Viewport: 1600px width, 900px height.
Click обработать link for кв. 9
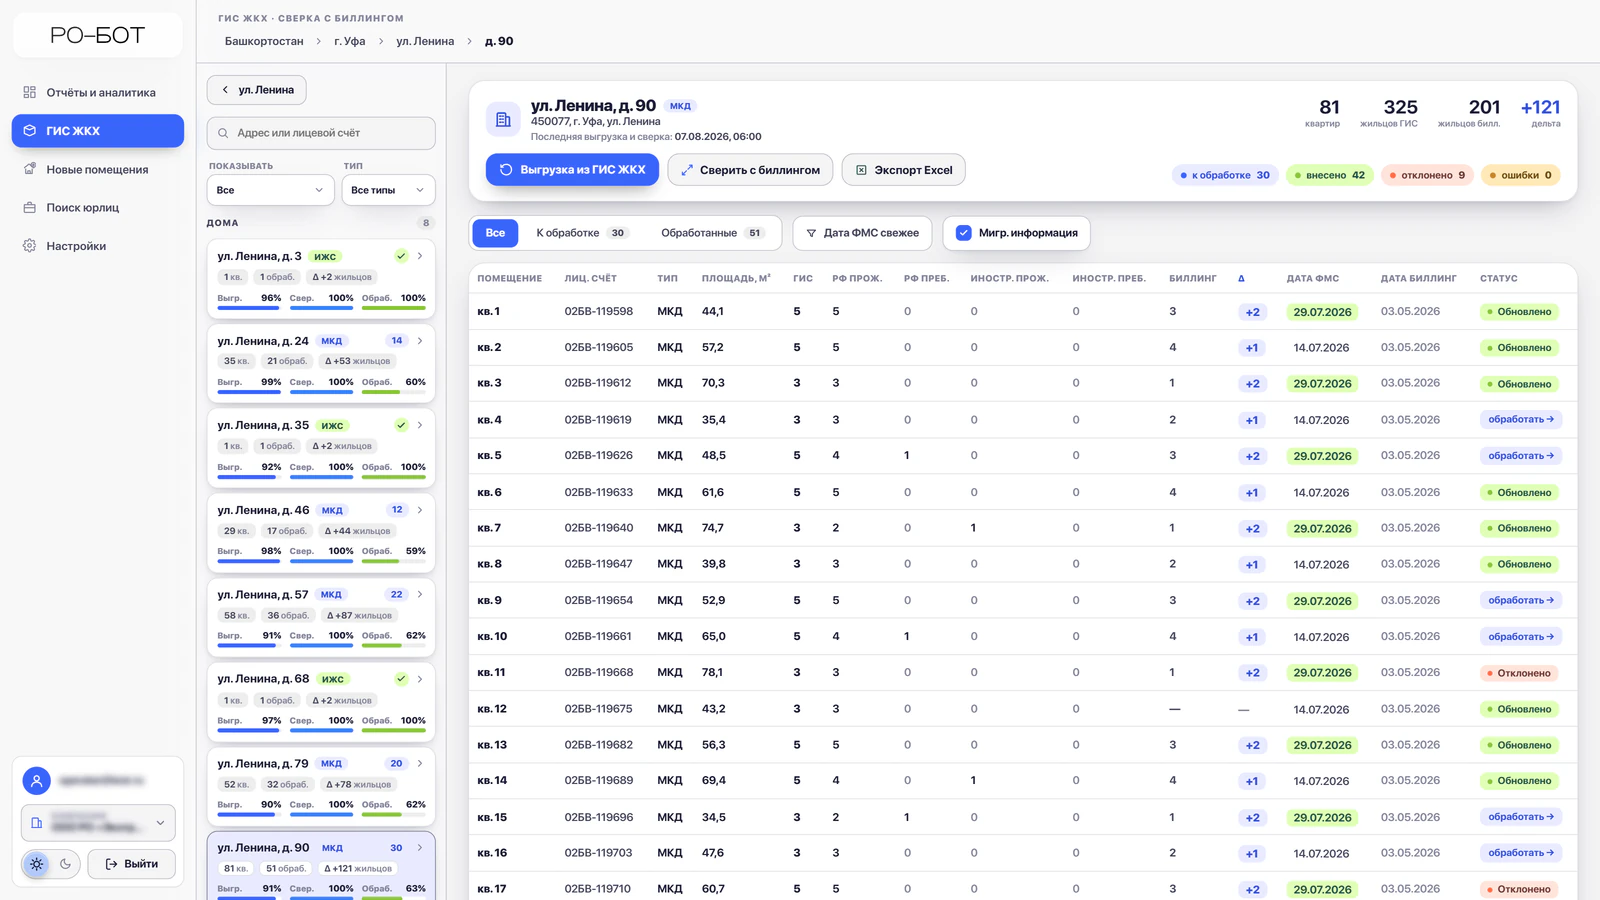pyautogui.click(x=1521, y=600)
